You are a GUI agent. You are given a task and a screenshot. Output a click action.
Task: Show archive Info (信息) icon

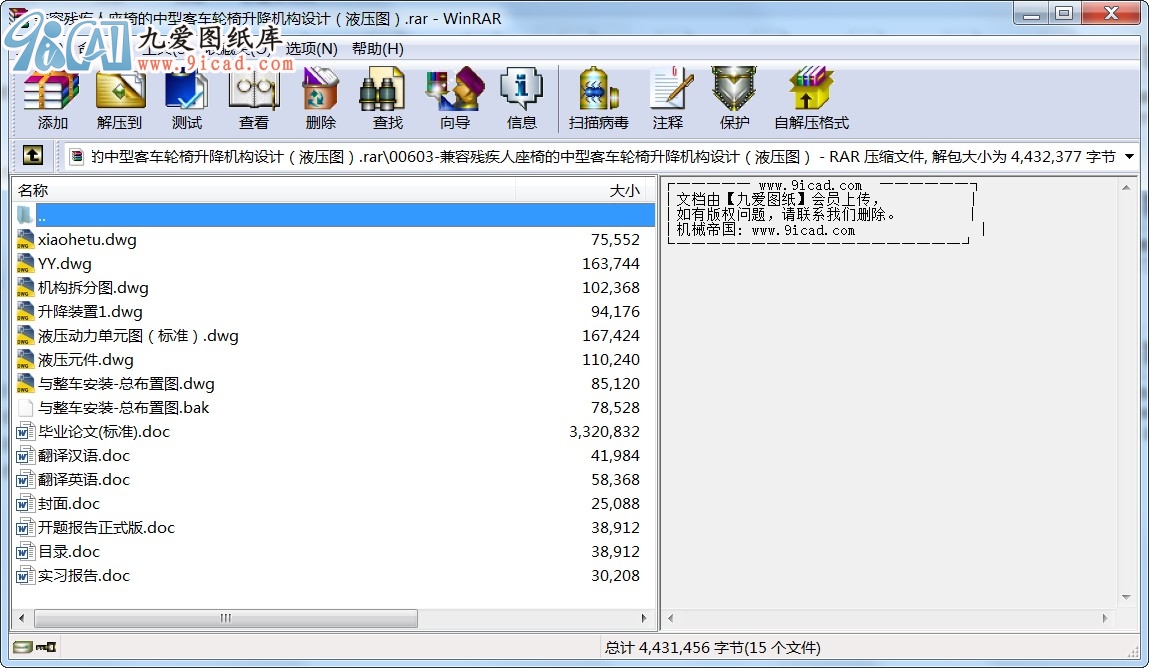[521, 100]
